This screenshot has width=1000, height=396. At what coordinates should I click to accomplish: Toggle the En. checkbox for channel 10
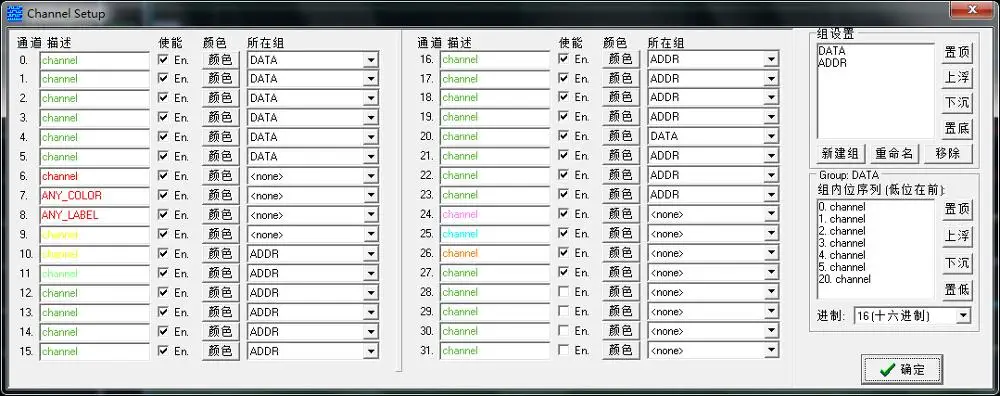point(163,254)
